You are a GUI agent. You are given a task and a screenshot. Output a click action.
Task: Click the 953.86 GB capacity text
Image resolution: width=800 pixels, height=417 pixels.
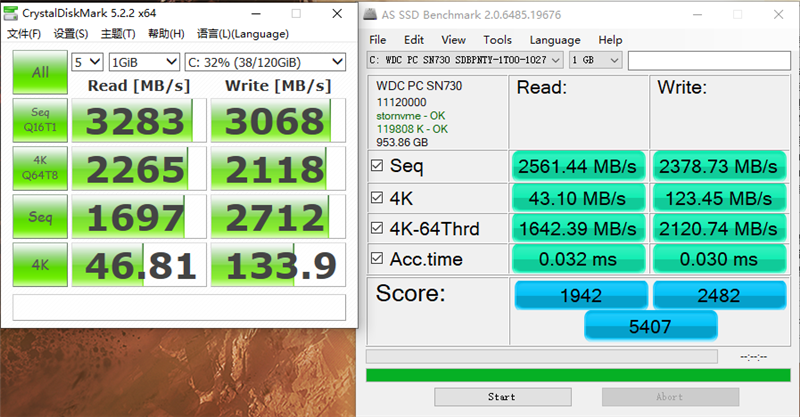402,142
